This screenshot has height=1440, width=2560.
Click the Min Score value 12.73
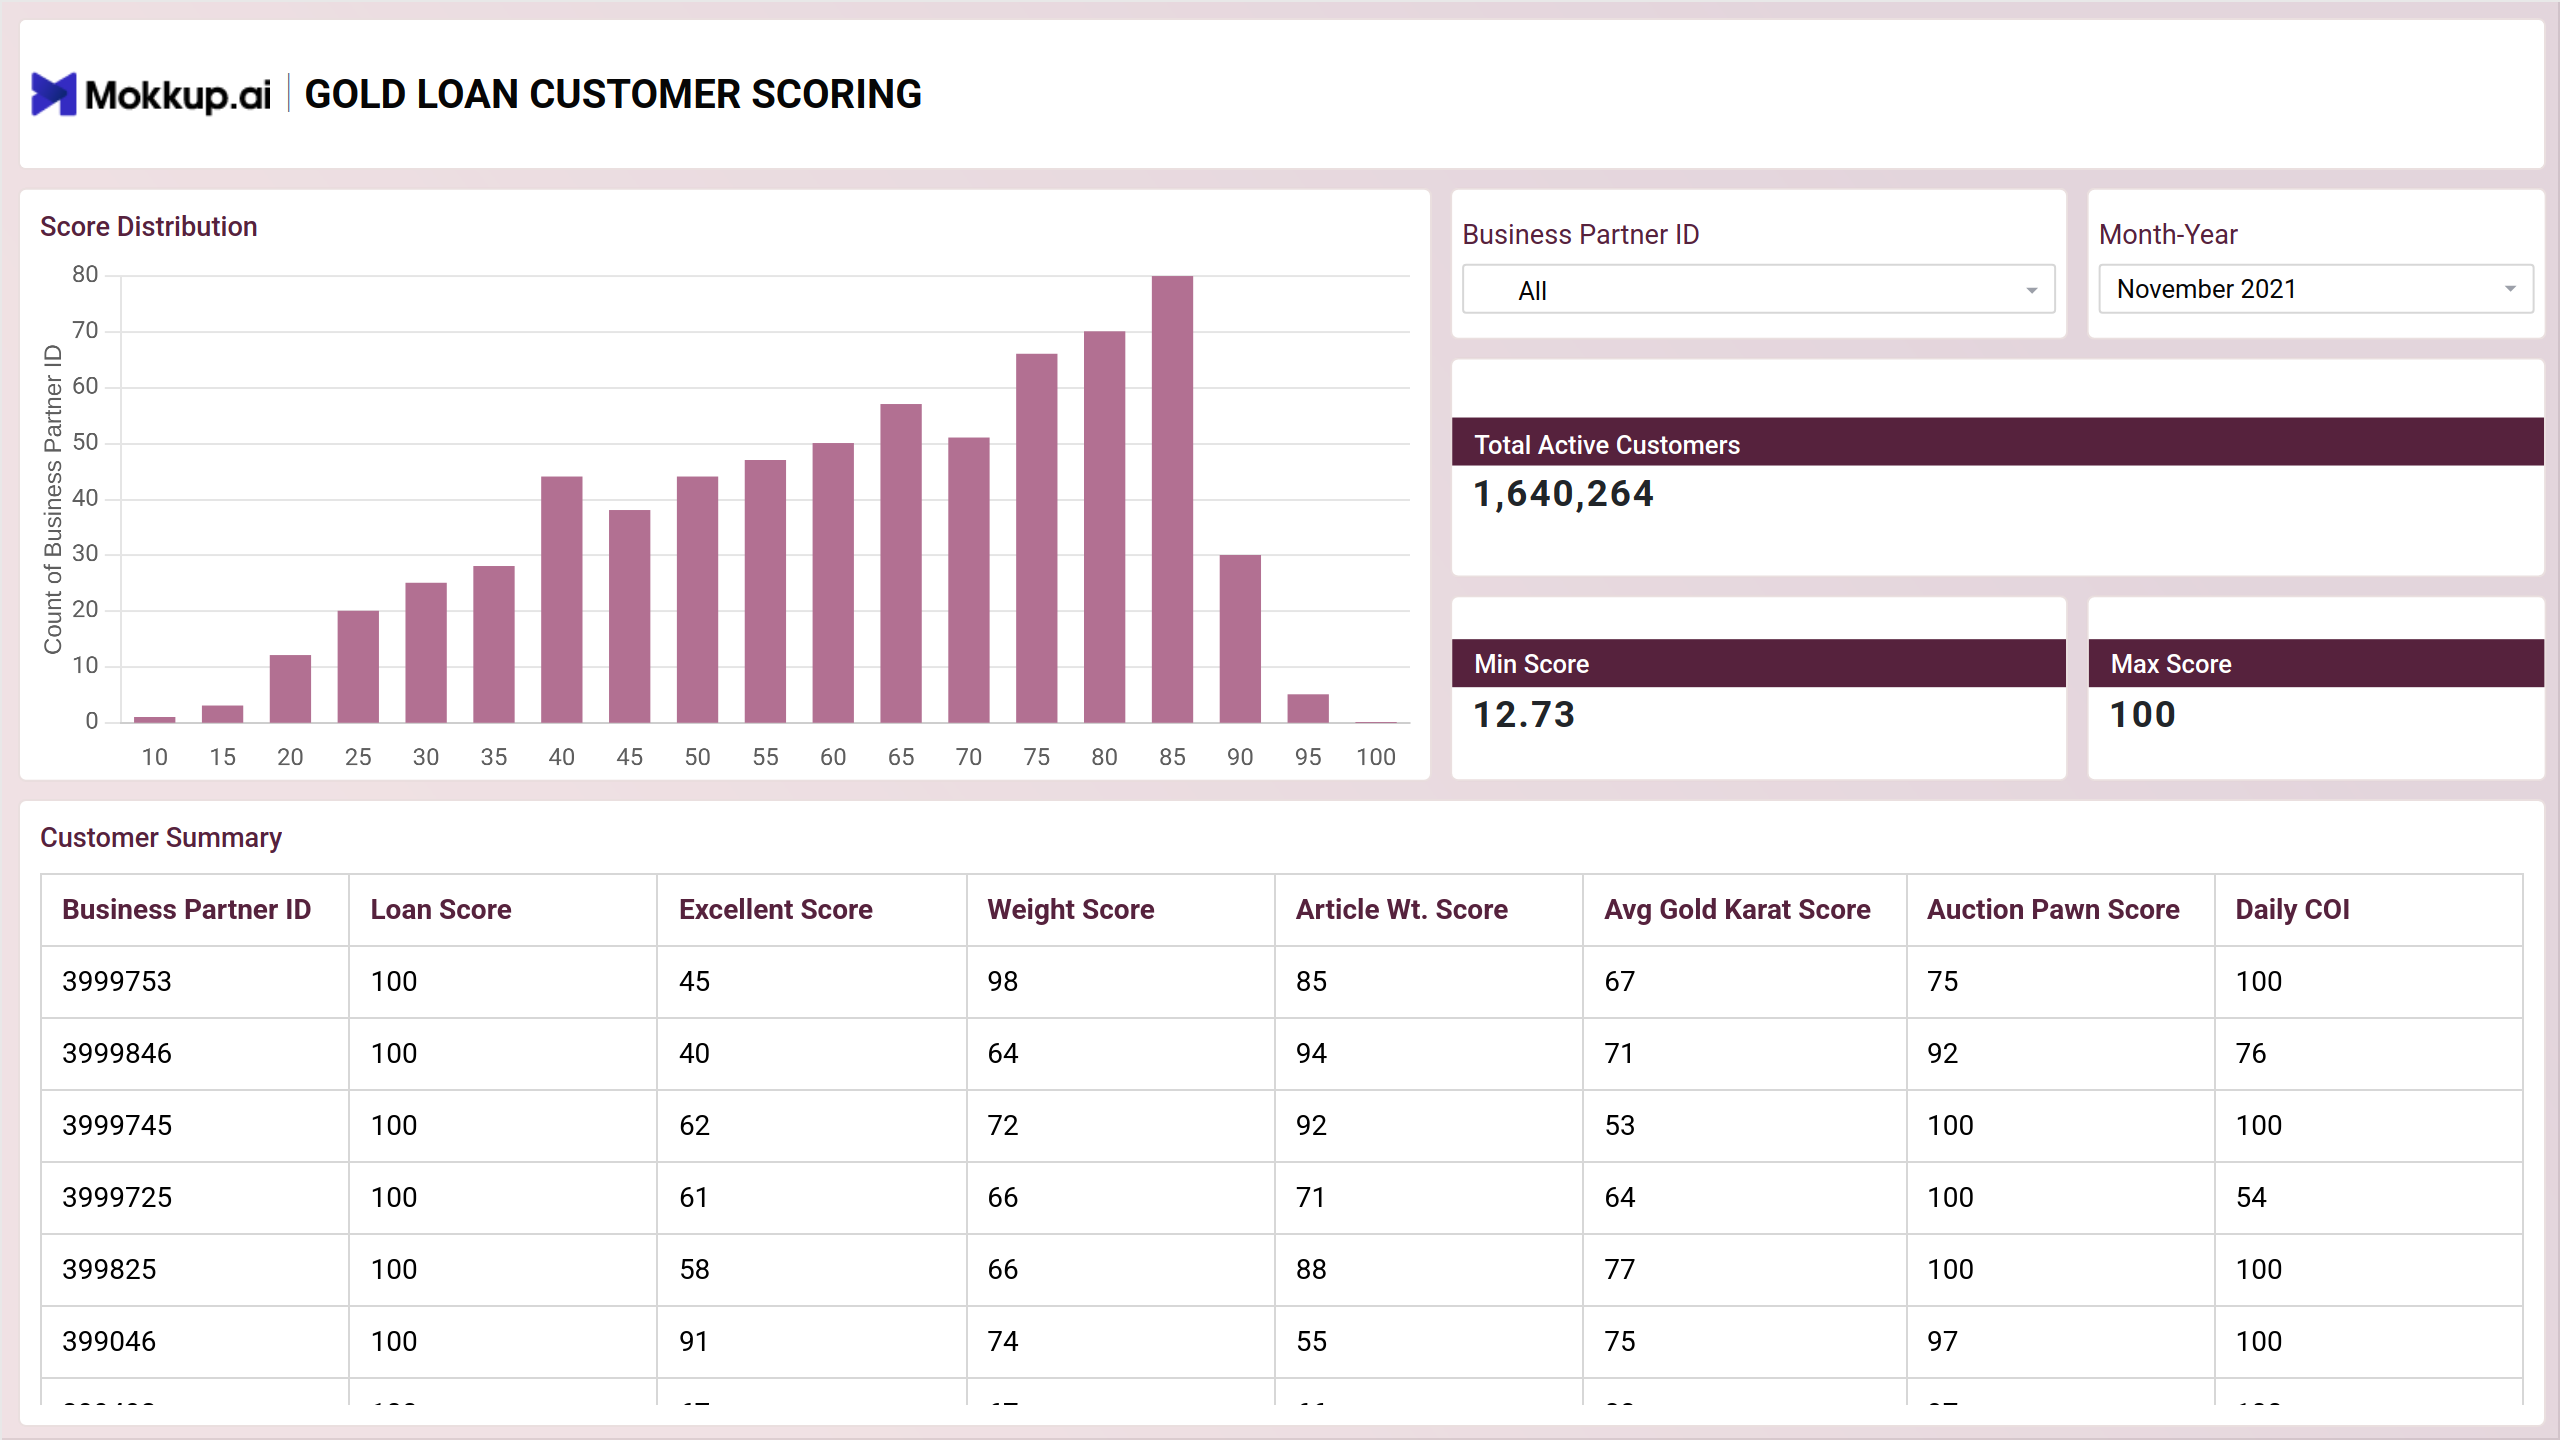(1524, 714)
